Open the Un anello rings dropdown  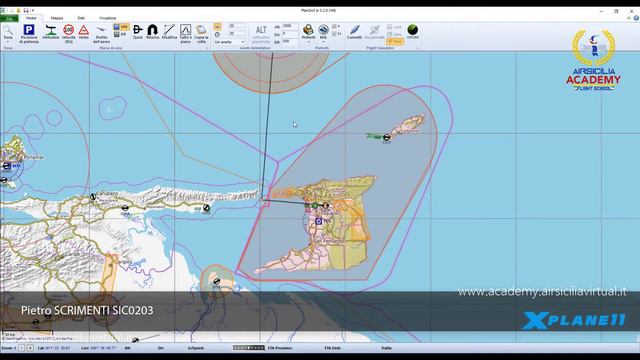pyautogui.click(x=229, y=42)
